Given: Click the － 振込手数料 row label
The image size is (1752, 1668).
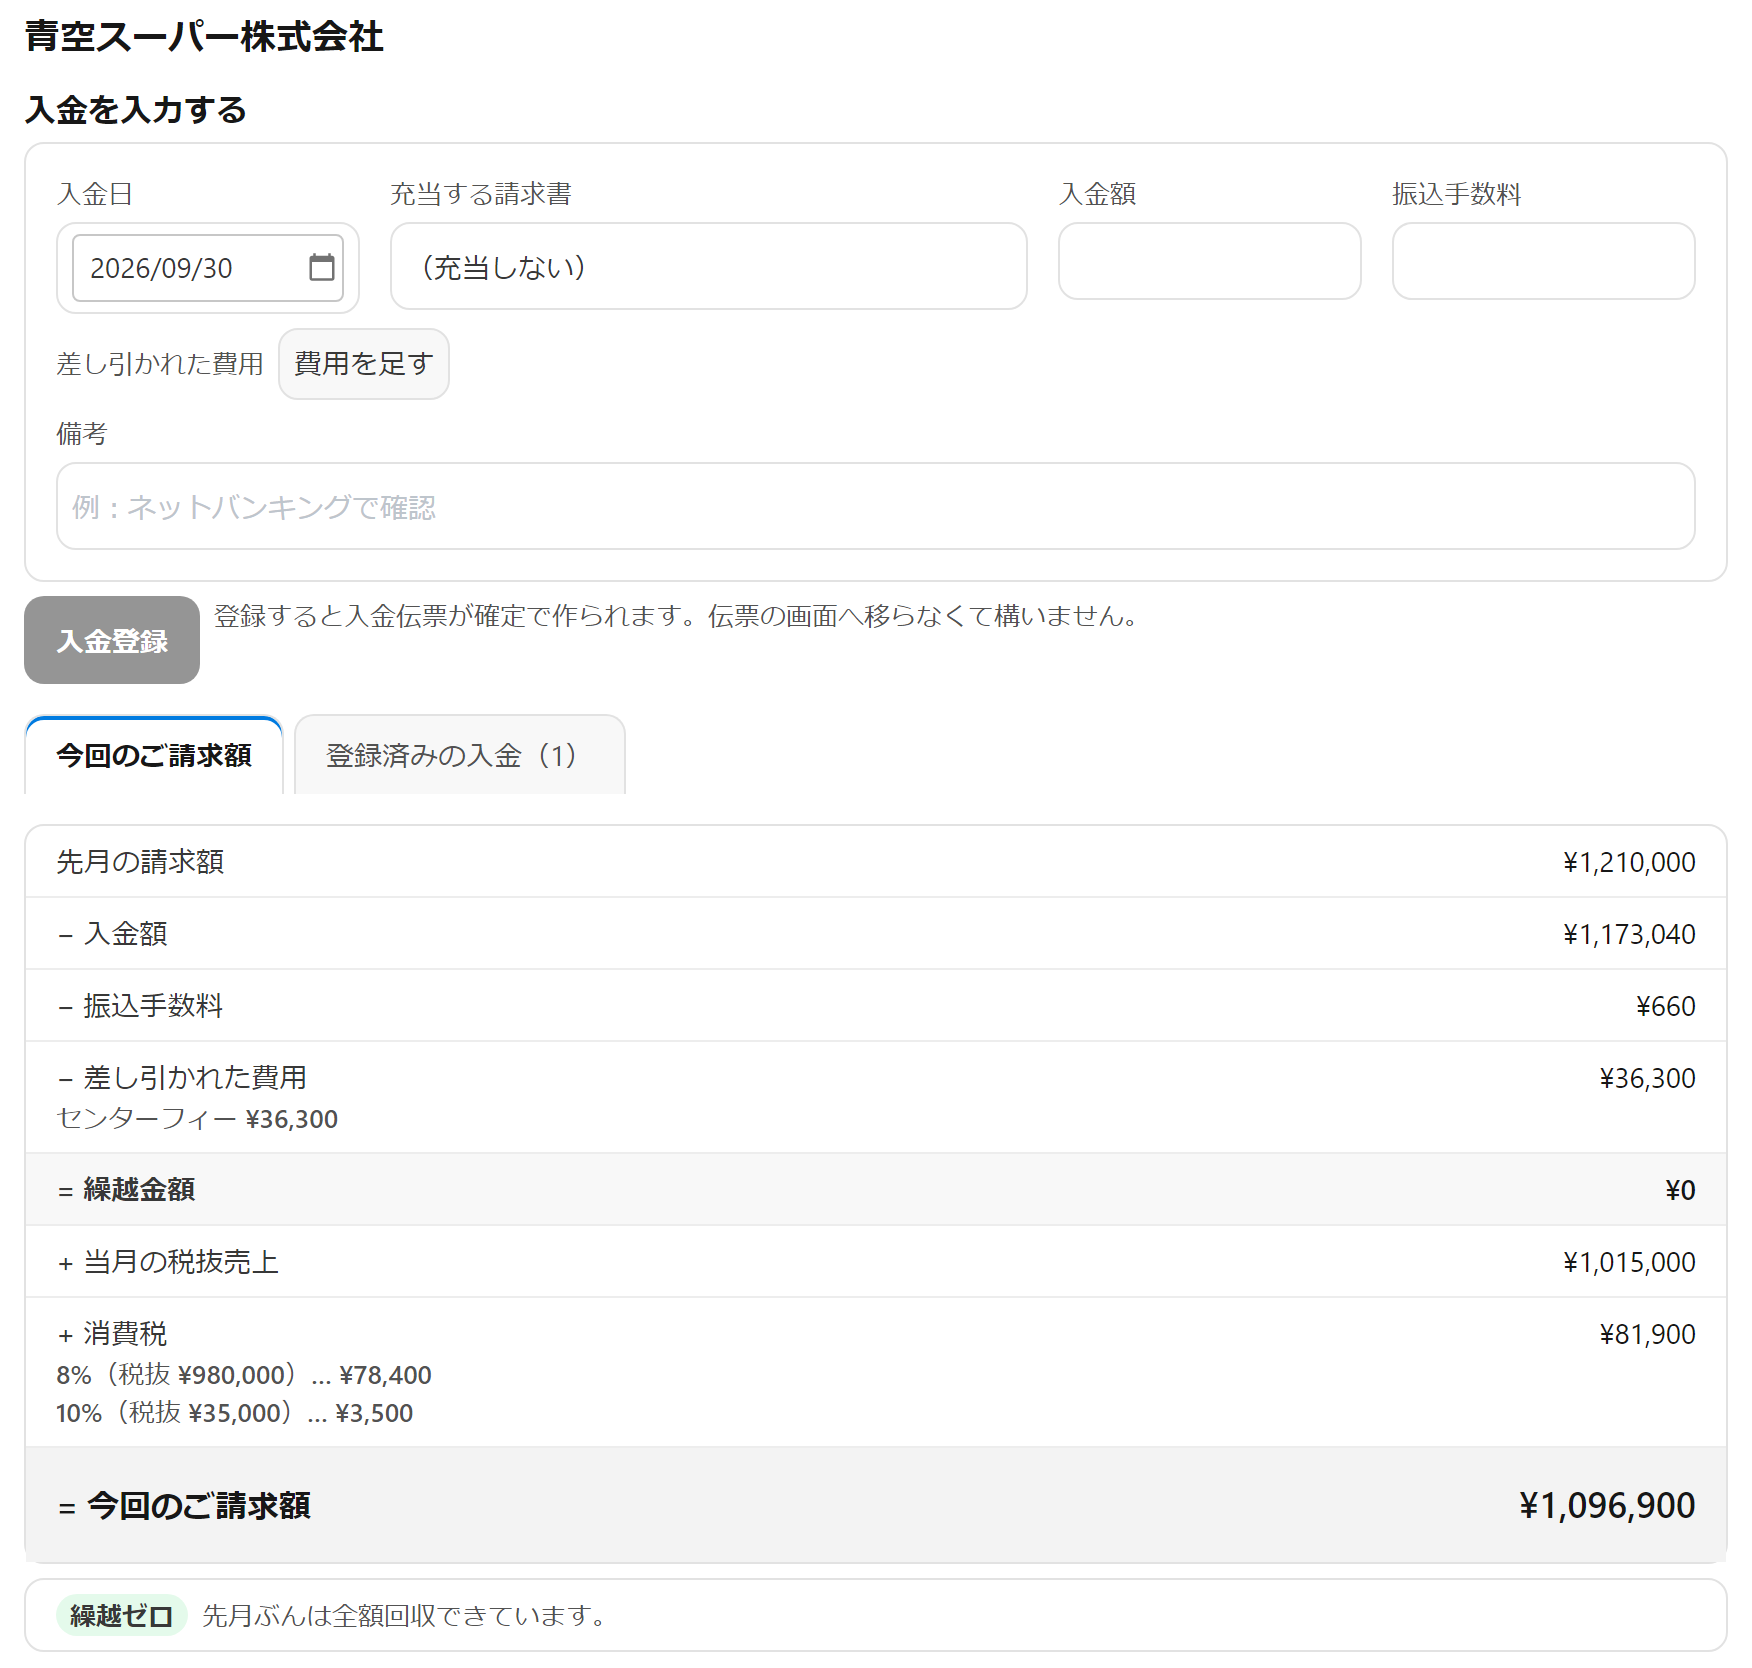Looking at the screenshot, I should 140,1005.
